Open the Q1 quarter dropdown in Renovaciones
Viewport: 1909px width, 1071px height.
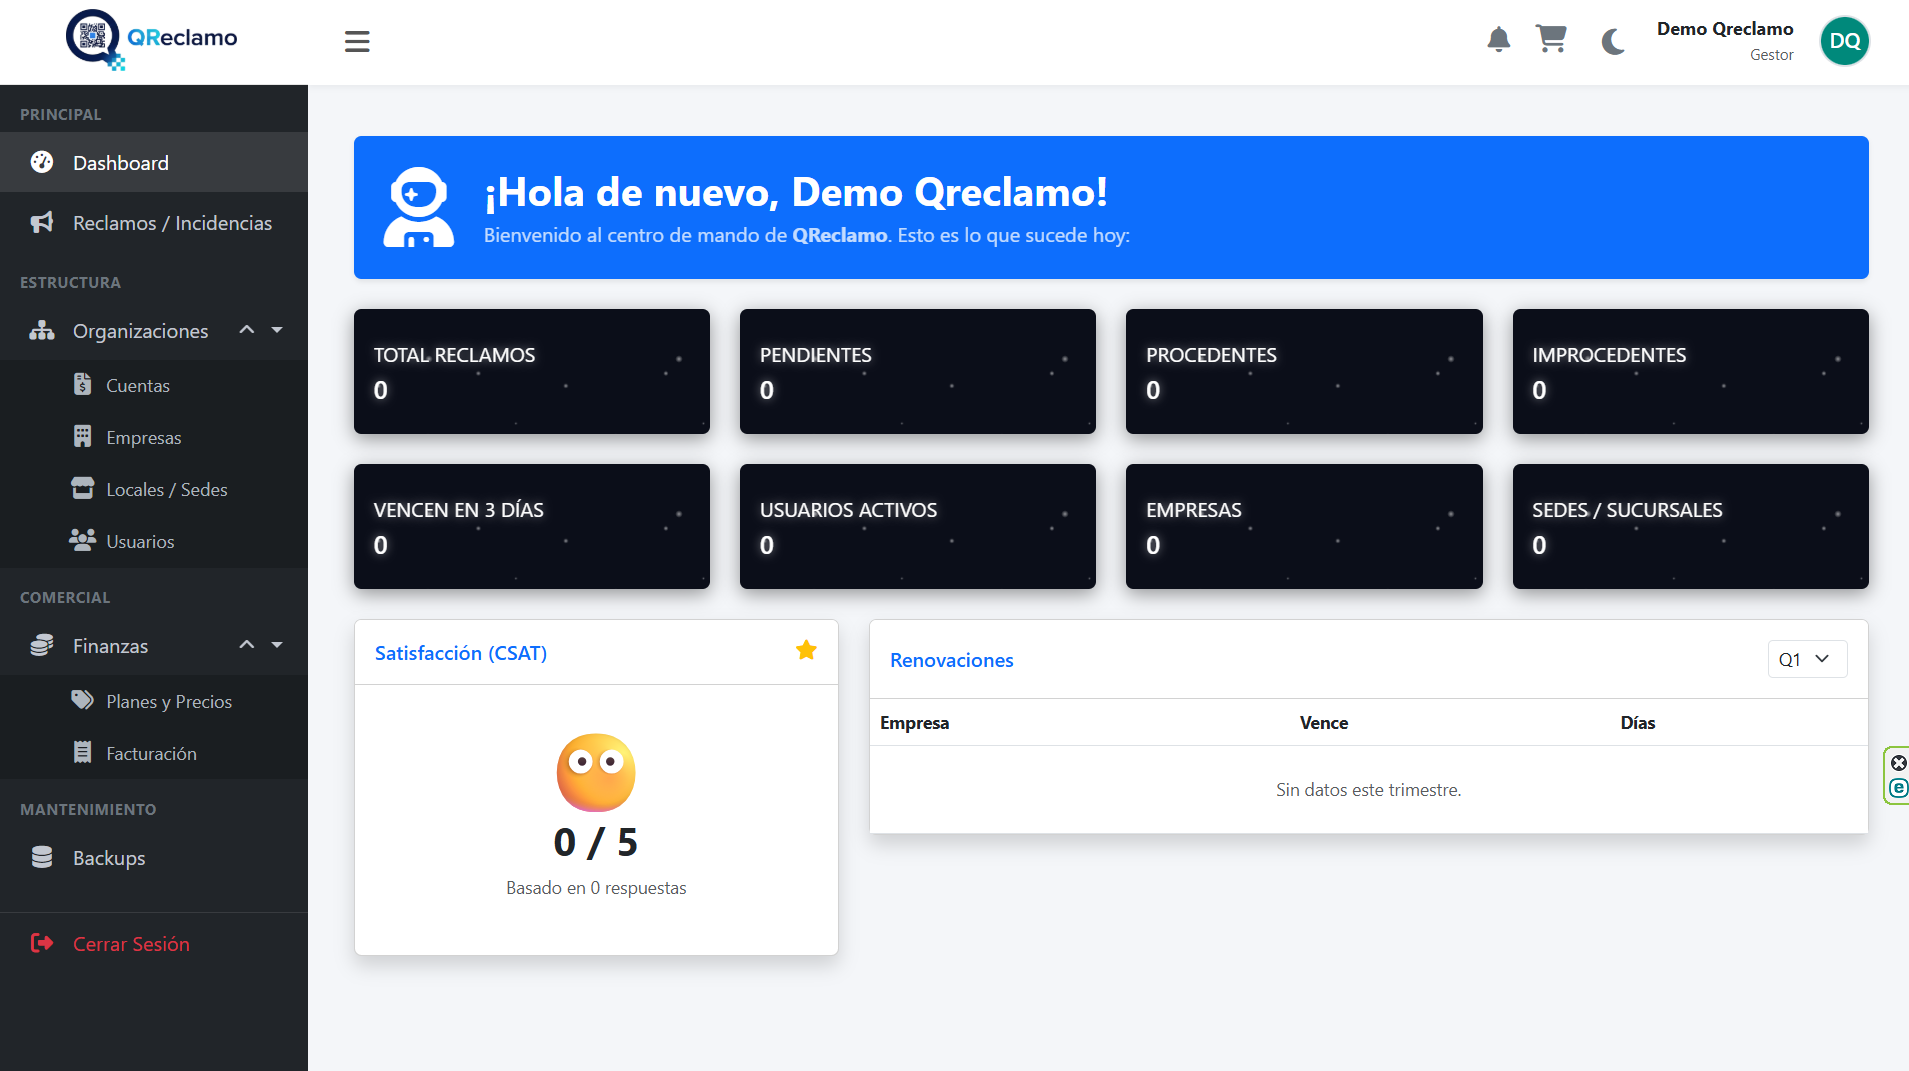[1806, 659]
